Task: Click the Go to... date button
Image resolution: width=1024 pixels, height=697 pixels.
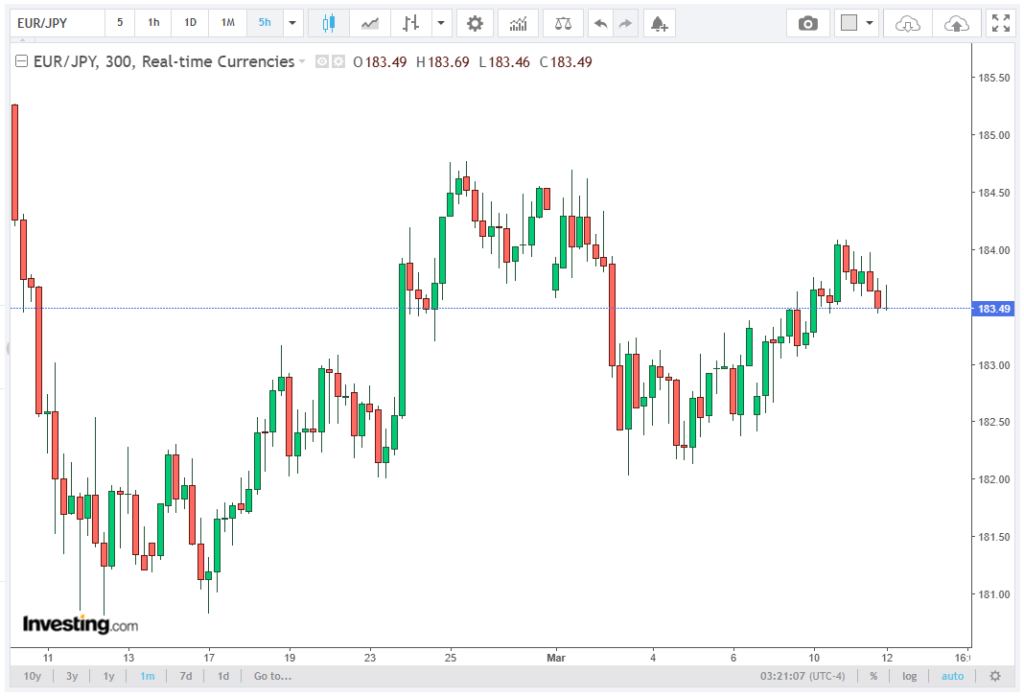Action: [272, 676]
